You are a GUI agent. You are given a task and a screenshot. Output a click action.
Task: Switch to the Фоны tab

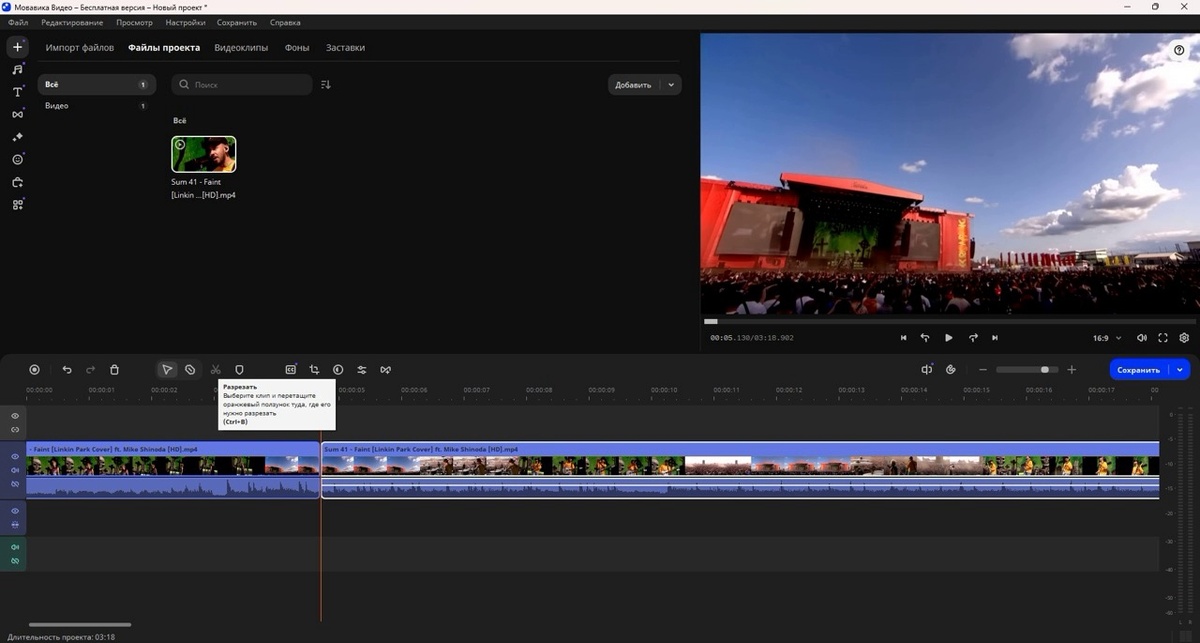[297, 48]
